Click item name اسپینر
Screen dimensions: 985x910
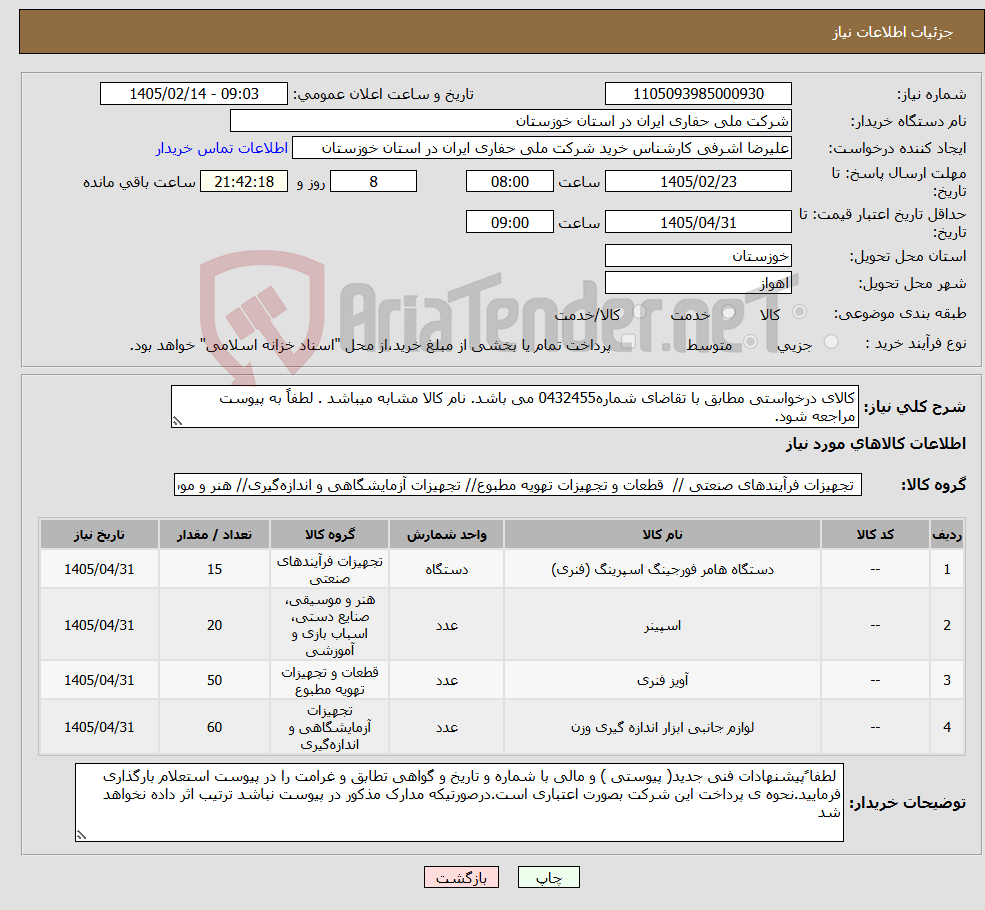[x=662, y=626]
